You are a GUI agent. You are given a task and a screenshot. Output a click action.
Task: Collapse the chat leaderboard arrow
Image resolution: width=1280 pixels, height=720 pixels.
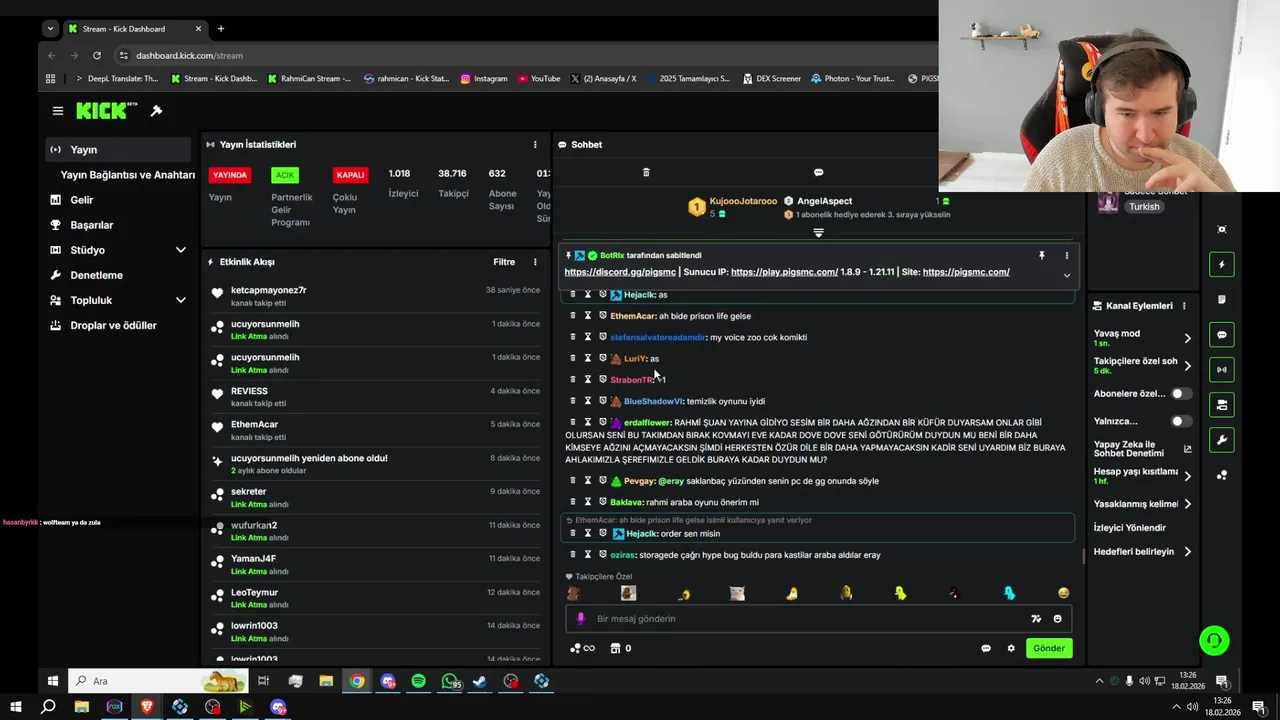[818, 232]
